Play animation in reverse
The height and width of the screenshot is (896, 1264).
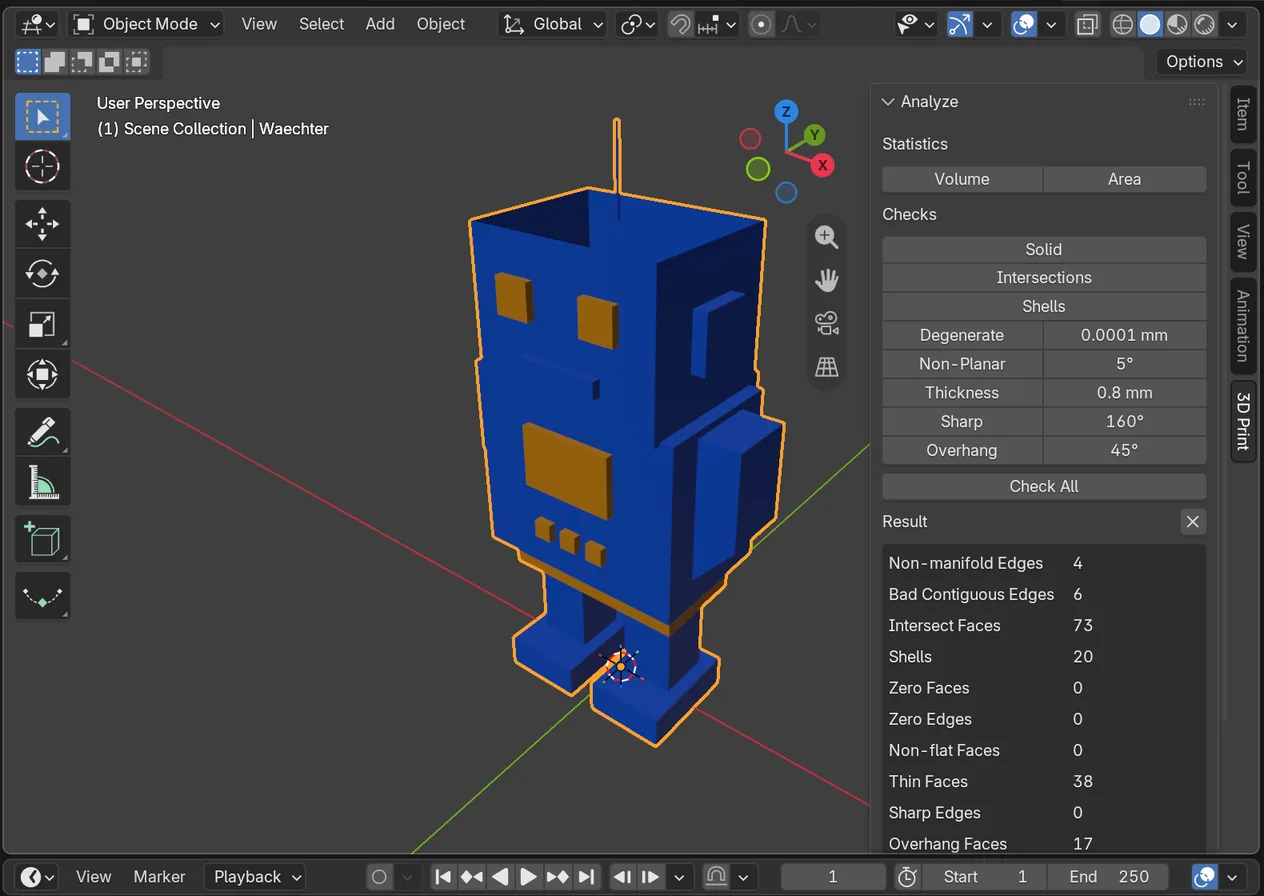coord(500,877)
